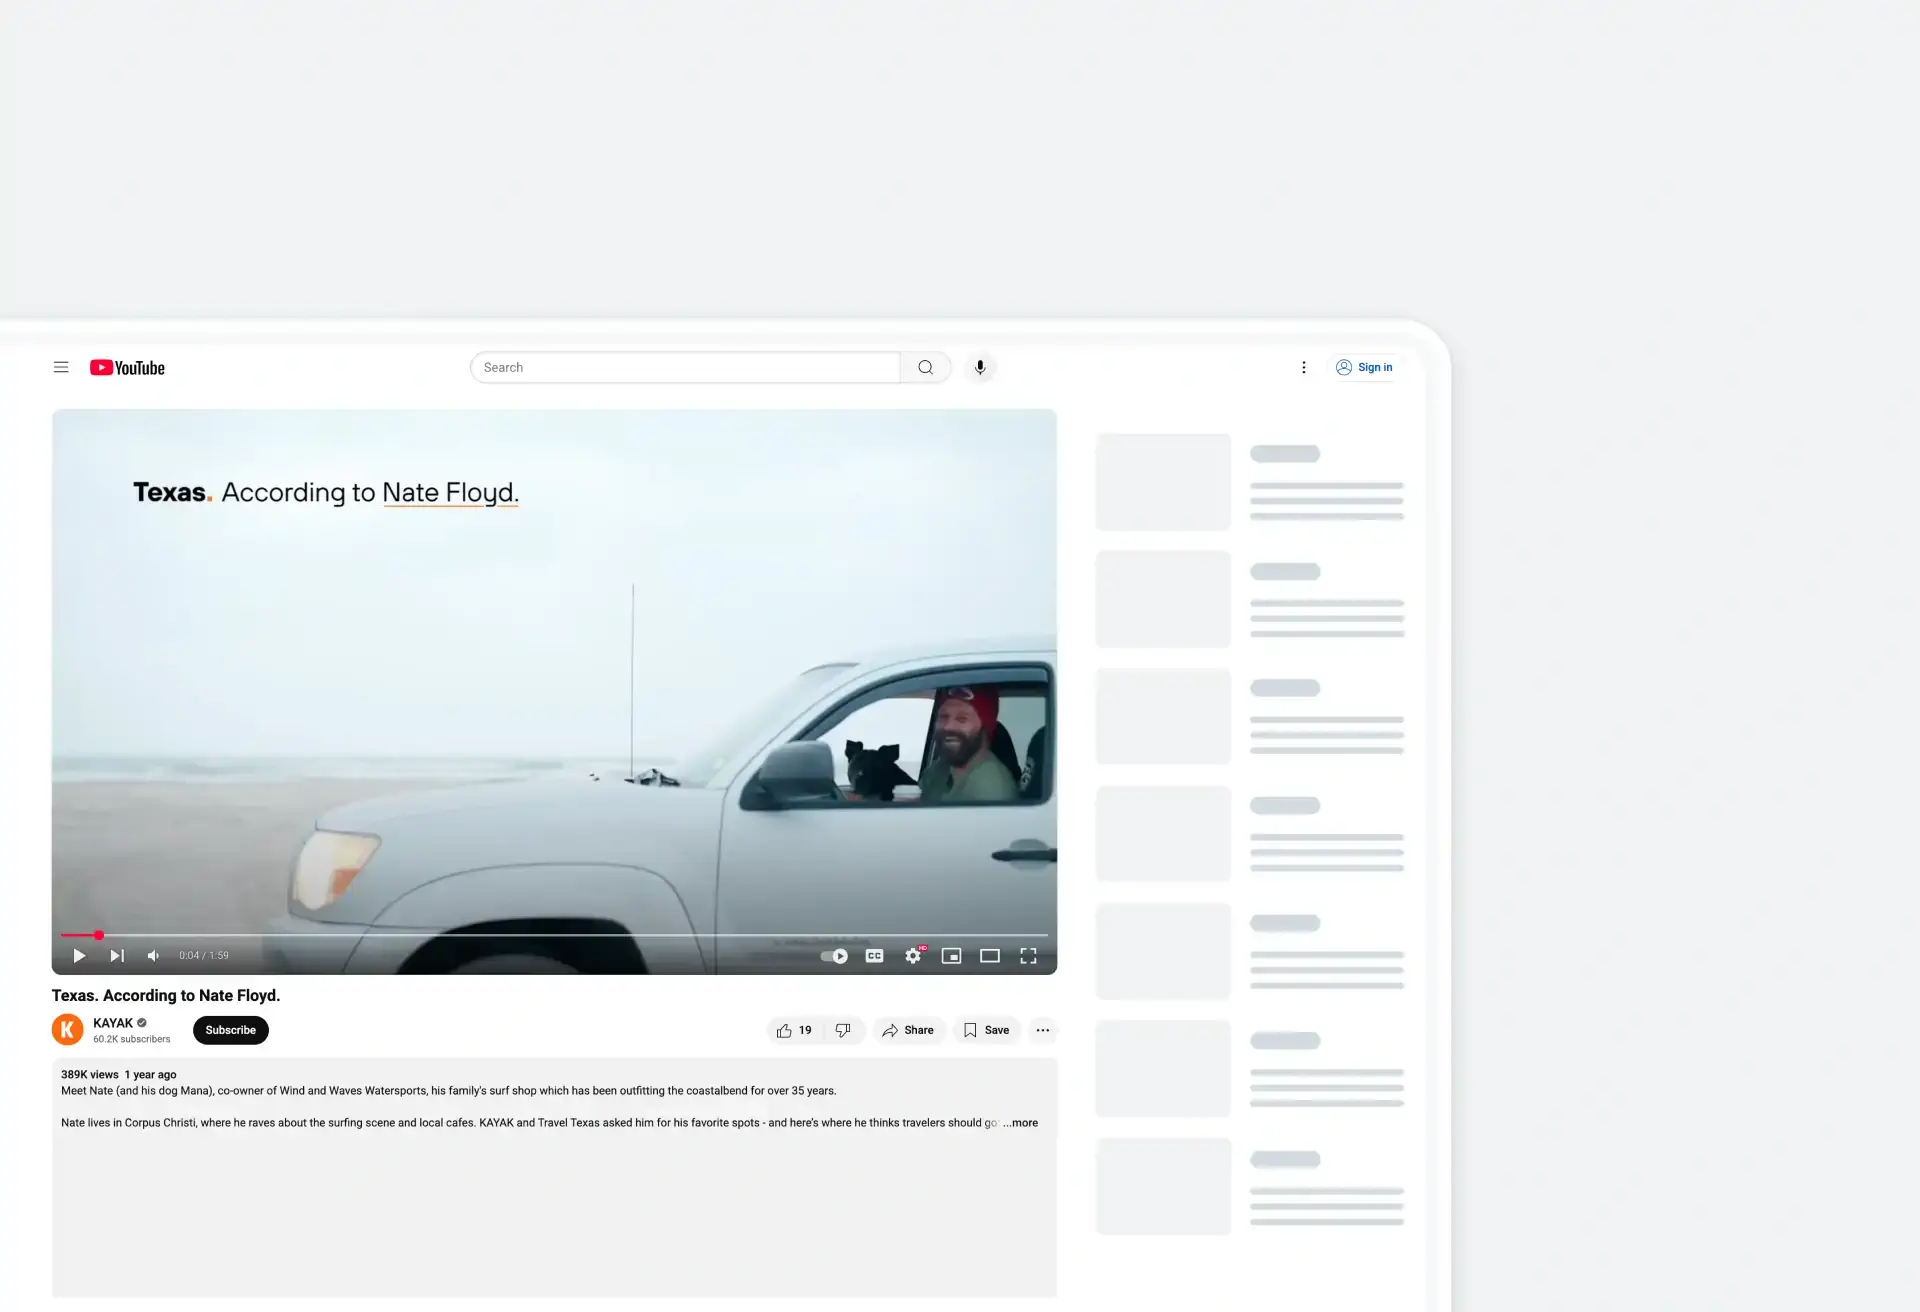Click the KAYAK channel avatar
The width and height of the screenshot is (1920, 1312).
[67, 1029]
